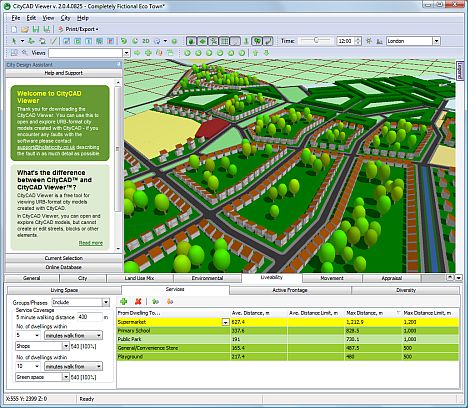Select the Public Park row

288,339
